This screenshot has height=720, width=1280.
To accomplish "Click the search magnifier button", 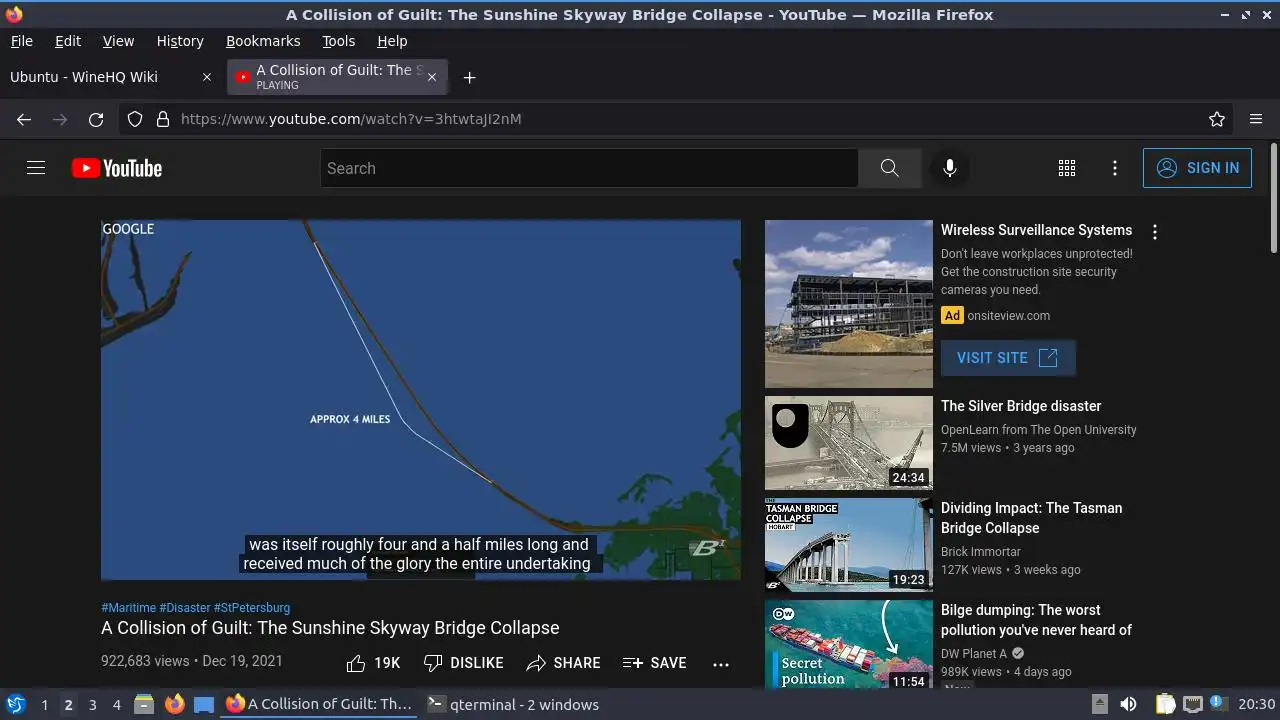I will tap(889, 168).
